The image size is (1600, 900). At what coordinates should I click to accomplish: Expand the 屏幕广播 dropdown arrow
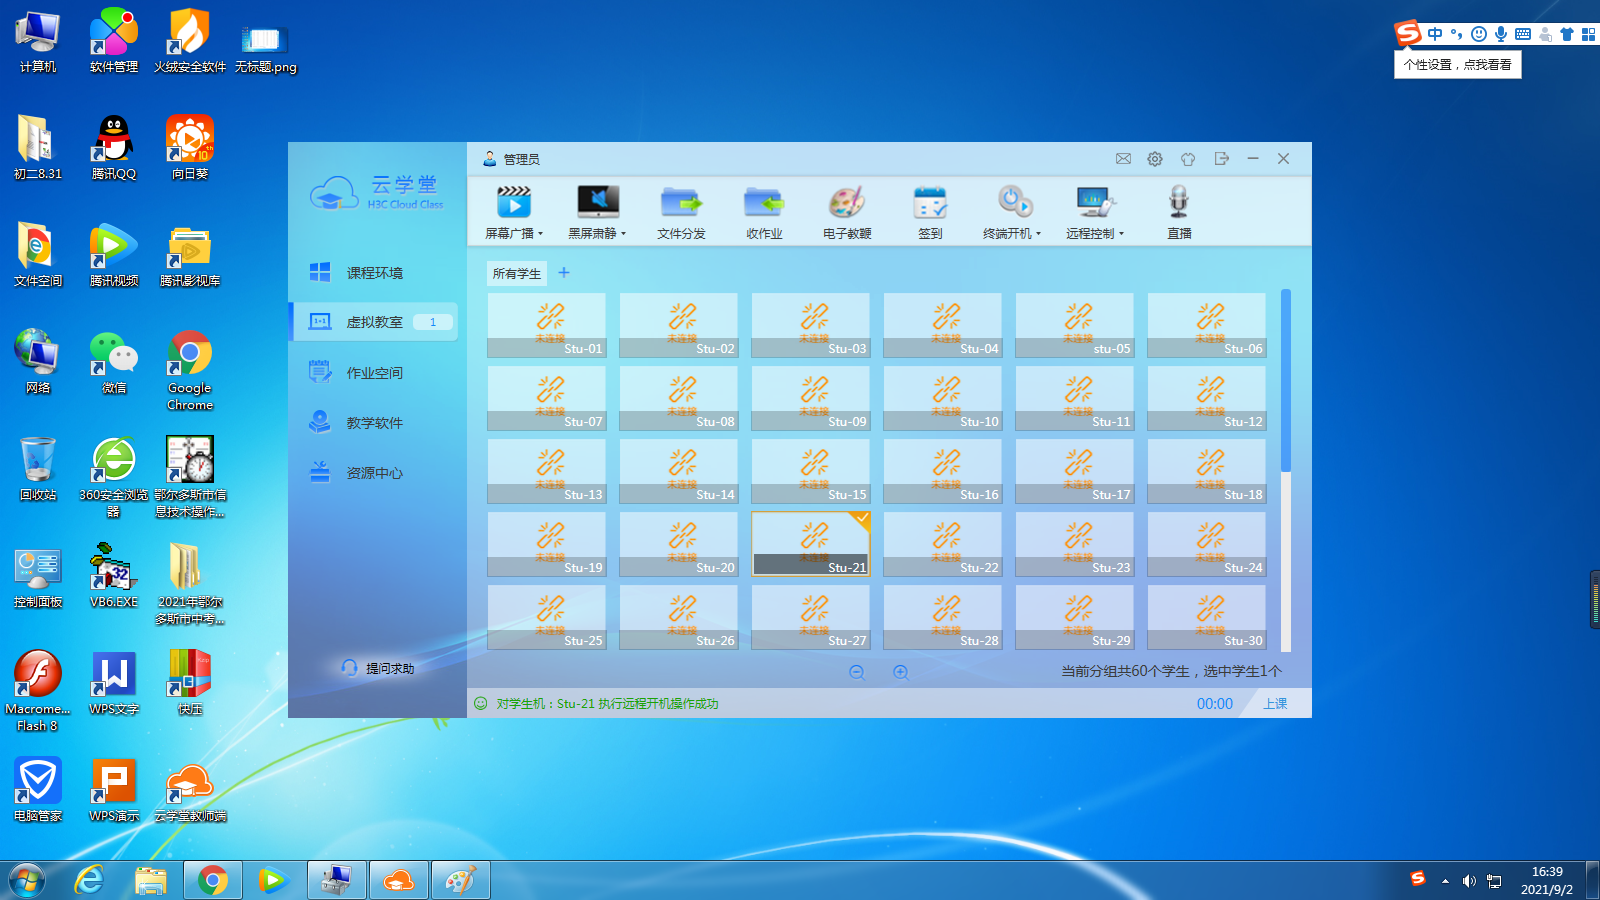[x=541, y=234]
